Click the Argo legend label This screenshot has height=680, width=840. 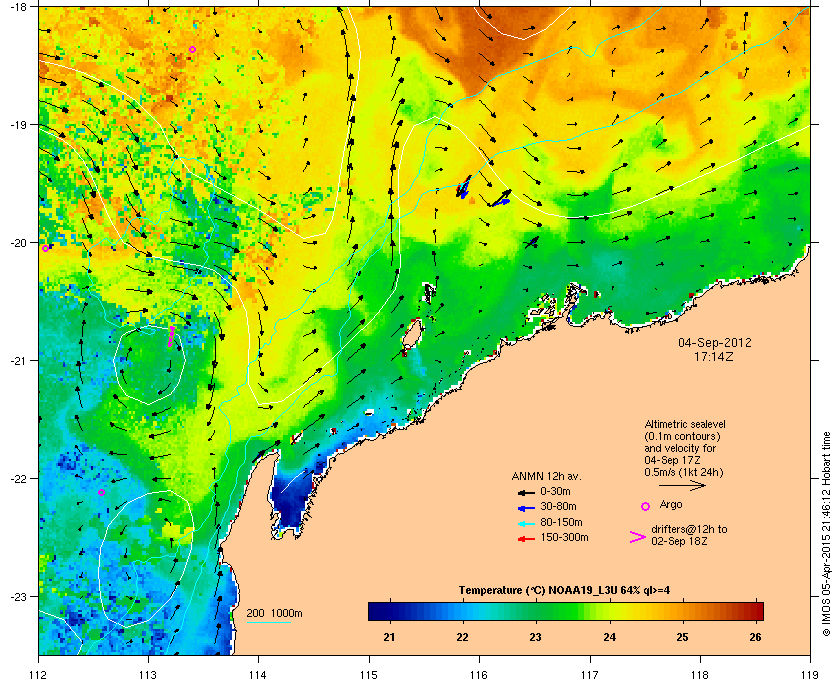671,504
